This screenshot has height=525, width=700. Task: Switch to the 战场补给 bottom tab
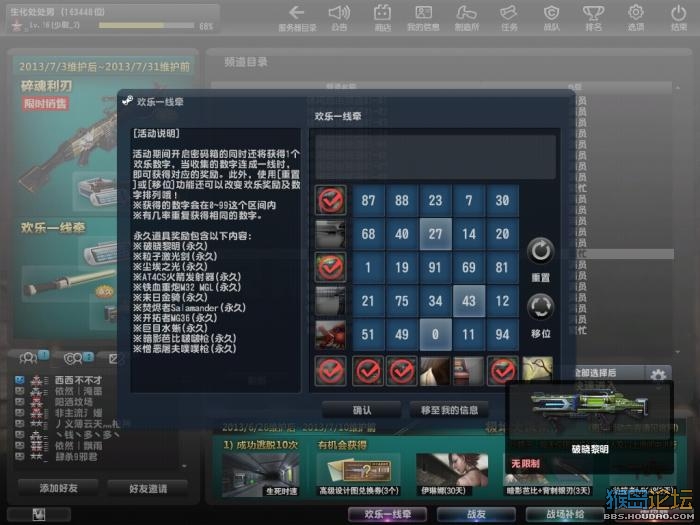click(565, 514)
